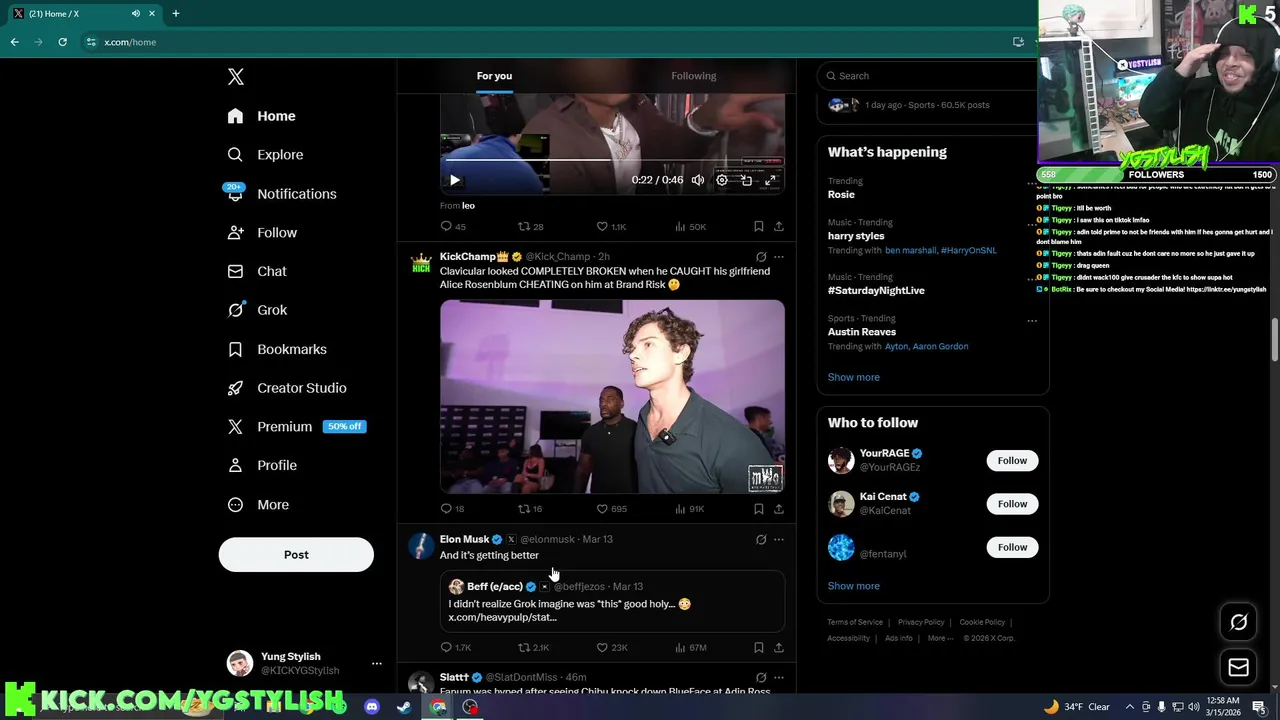
Task: Show more trends in What's happening
Action: tap(853, 377)
